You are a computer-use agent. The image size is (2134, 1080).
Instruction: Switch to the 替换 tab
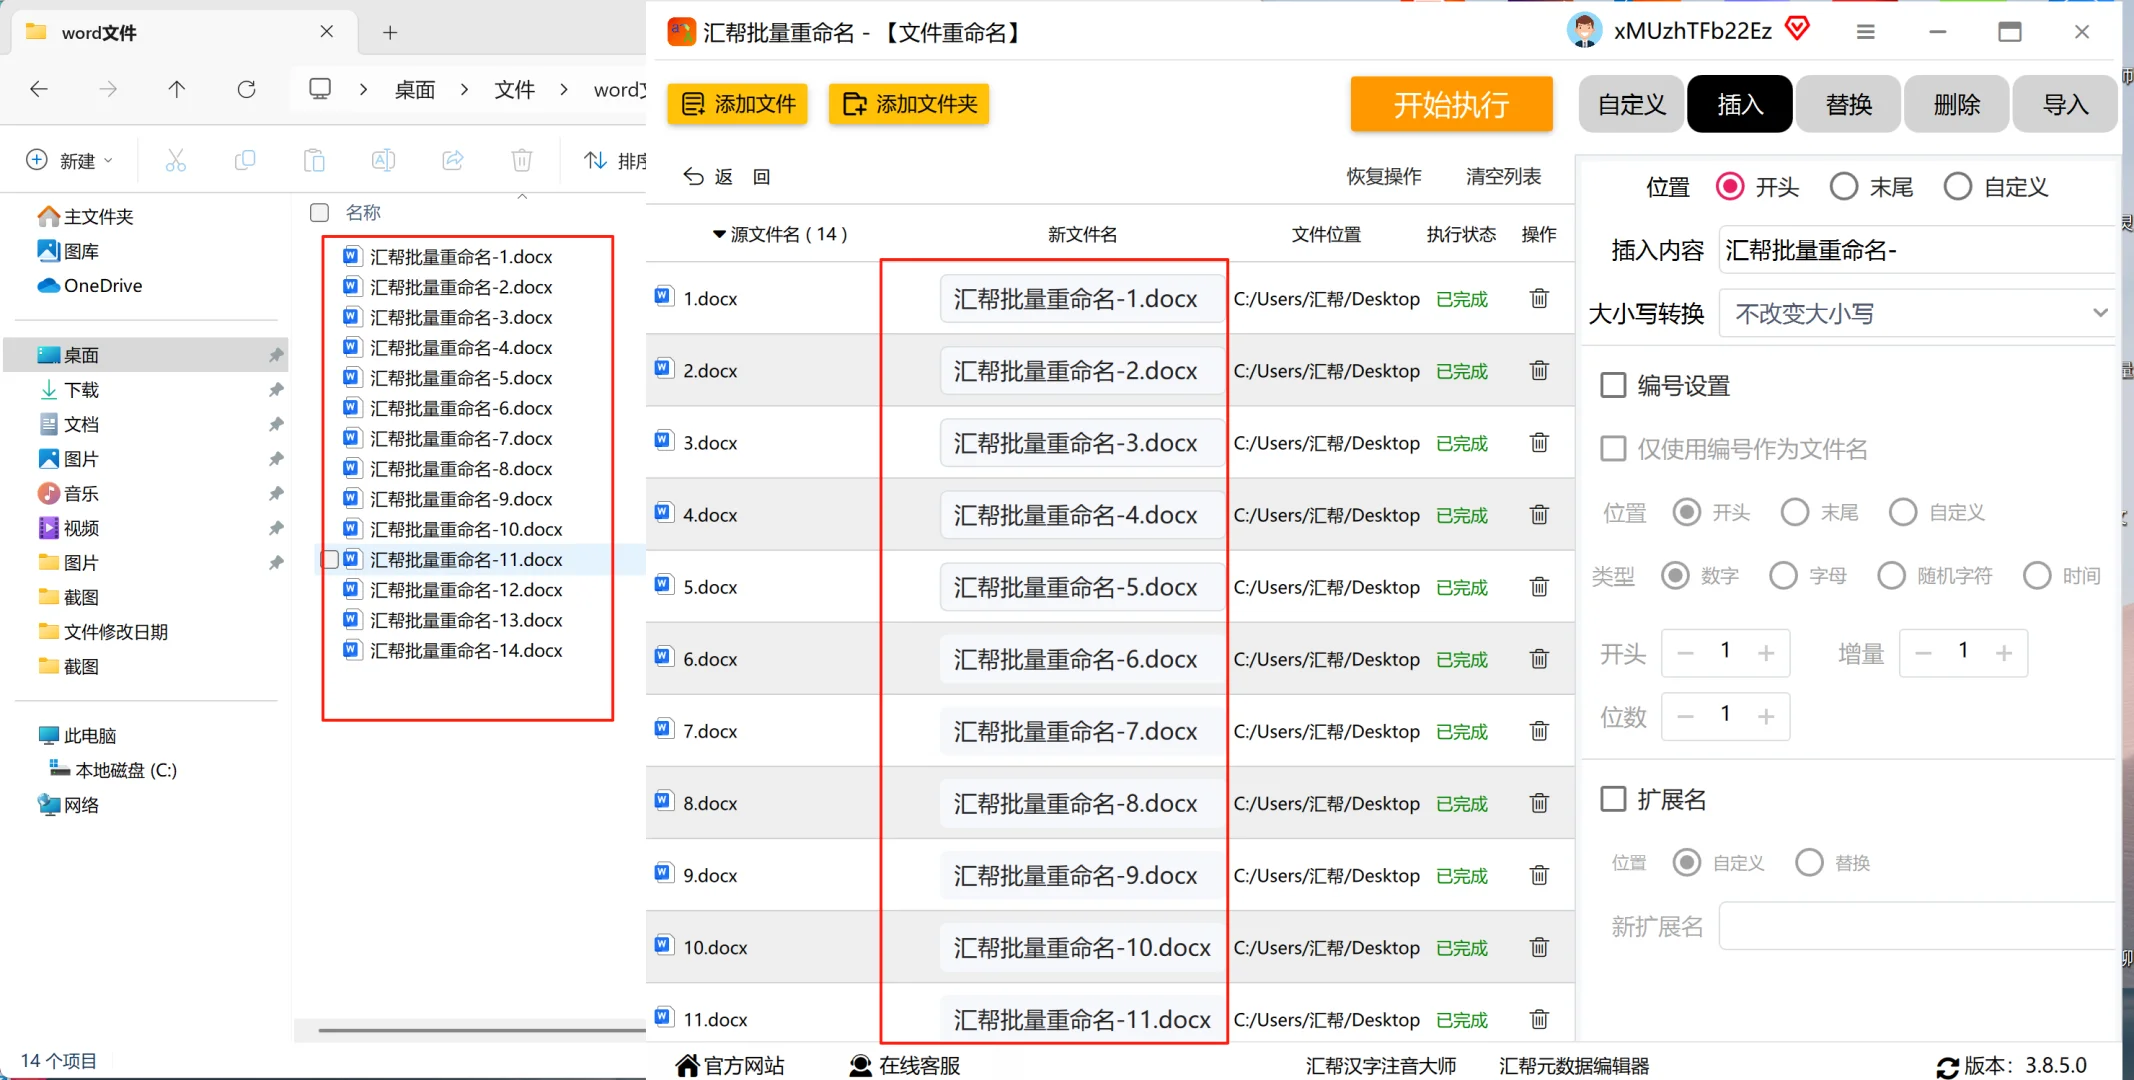tap(1847, 103)
